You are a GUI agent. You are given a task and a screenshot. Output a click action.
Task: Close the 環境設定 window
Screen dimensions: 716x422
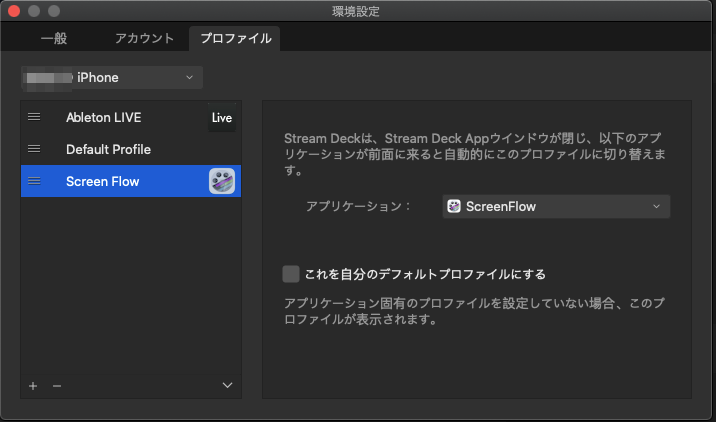pyautogui.click(x=14, y=11)
